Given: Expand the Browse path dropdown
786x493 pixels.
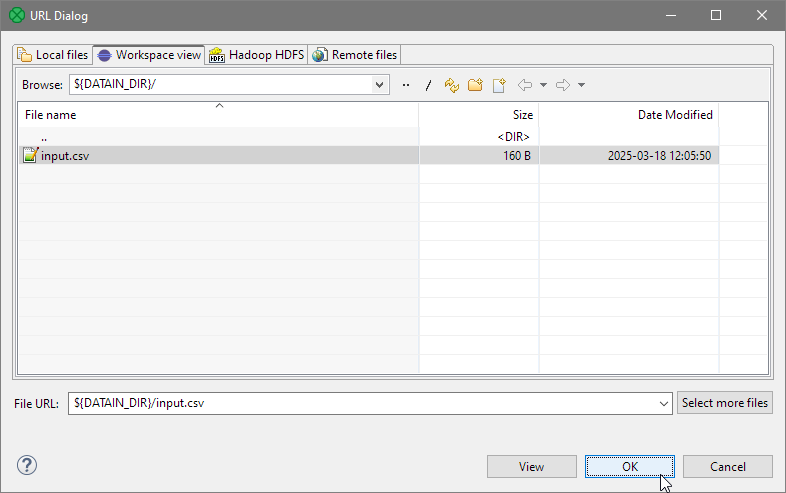Looking at the screenshot, I should pos(379,85).
